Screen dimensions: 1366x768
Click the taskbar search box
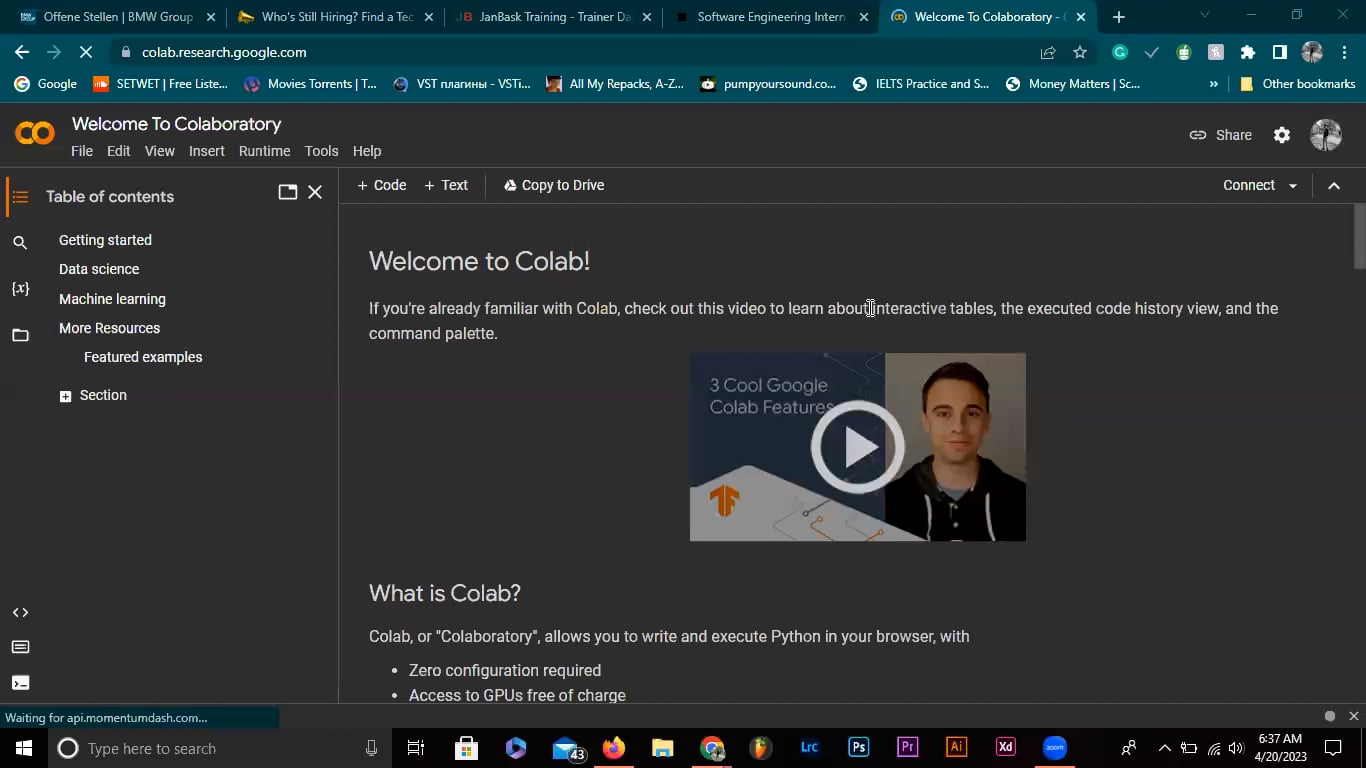click(220, 748)
